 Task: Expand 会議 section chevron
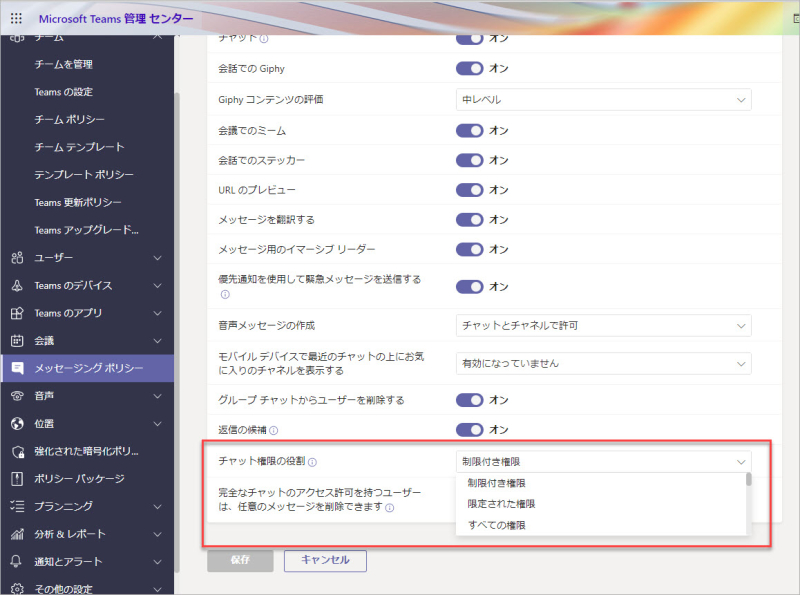(x=158, y=340)
